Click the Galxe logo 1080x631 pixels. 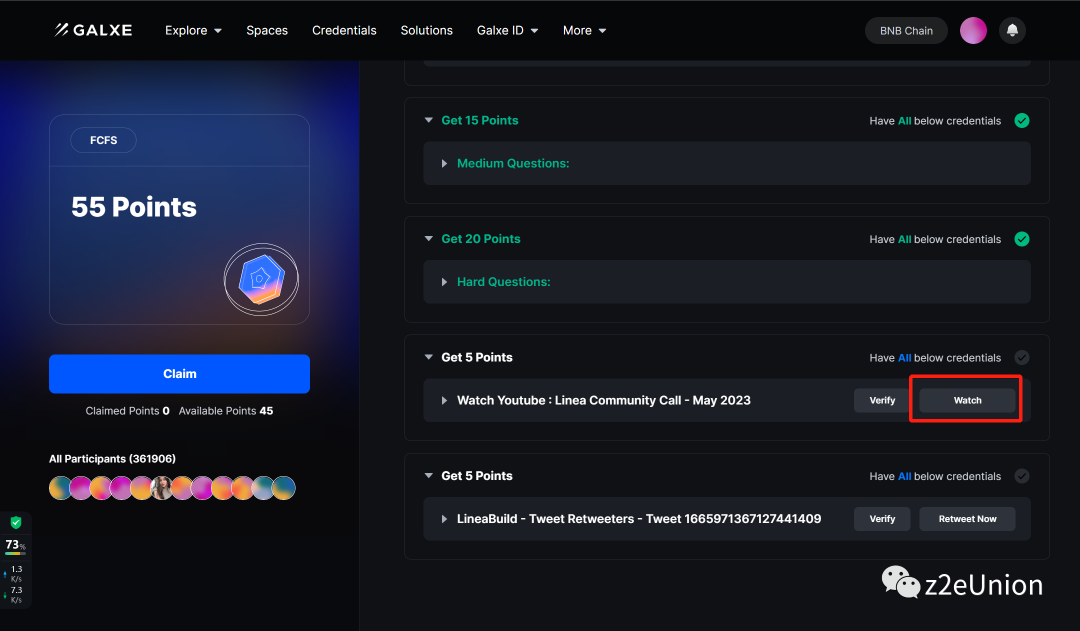coord(93,30)
